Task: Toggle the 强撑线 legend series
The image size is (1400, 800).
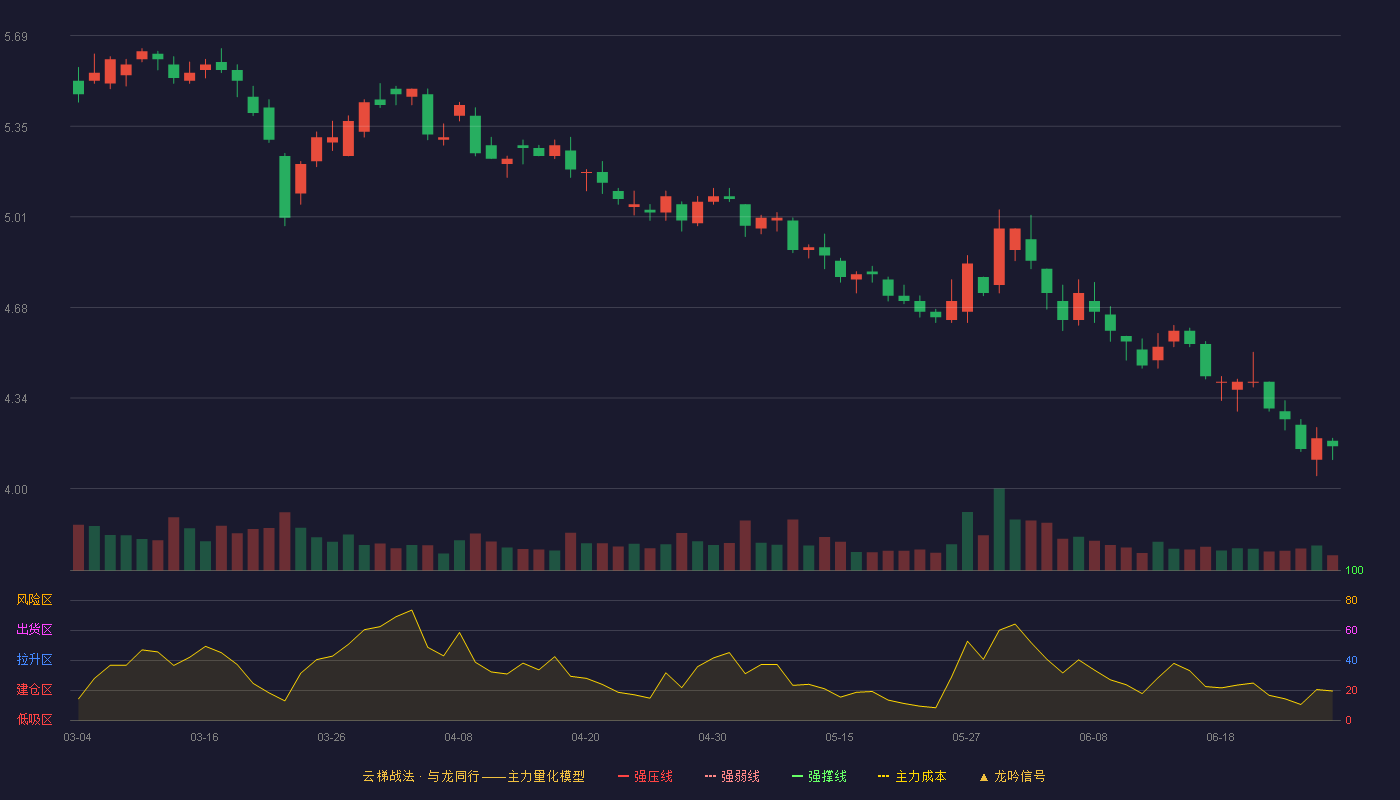Action: [819, 776]
